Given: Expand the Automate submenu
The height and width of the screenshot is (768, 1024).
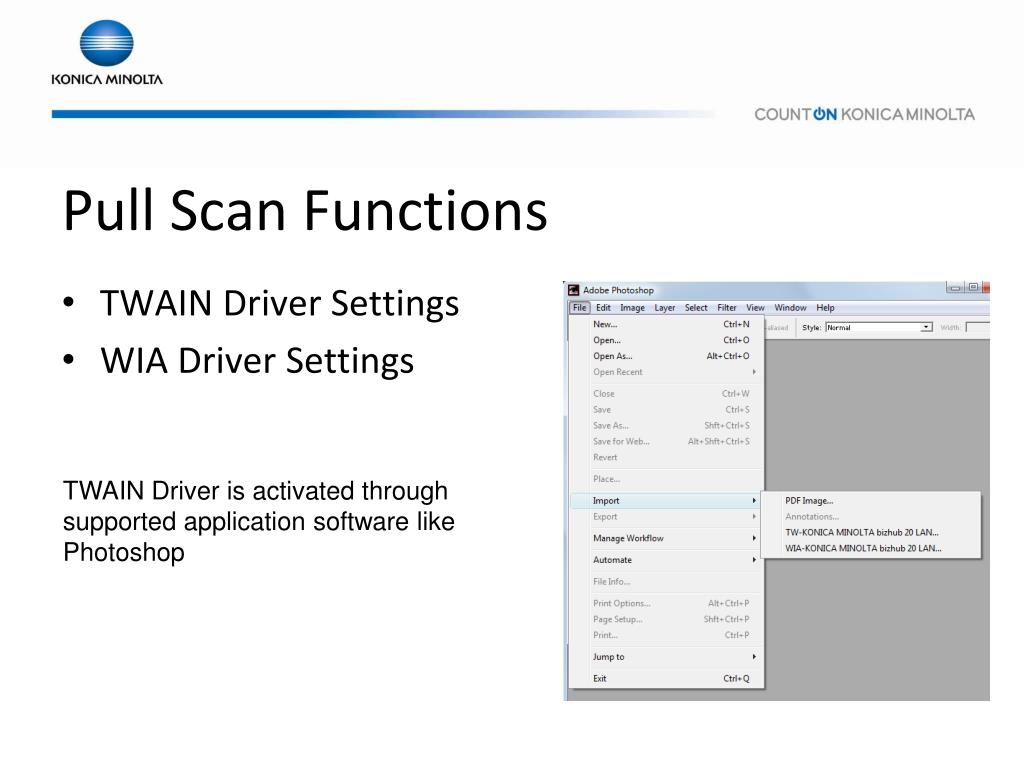Looking at the screenshot, I should pos(667,560).
